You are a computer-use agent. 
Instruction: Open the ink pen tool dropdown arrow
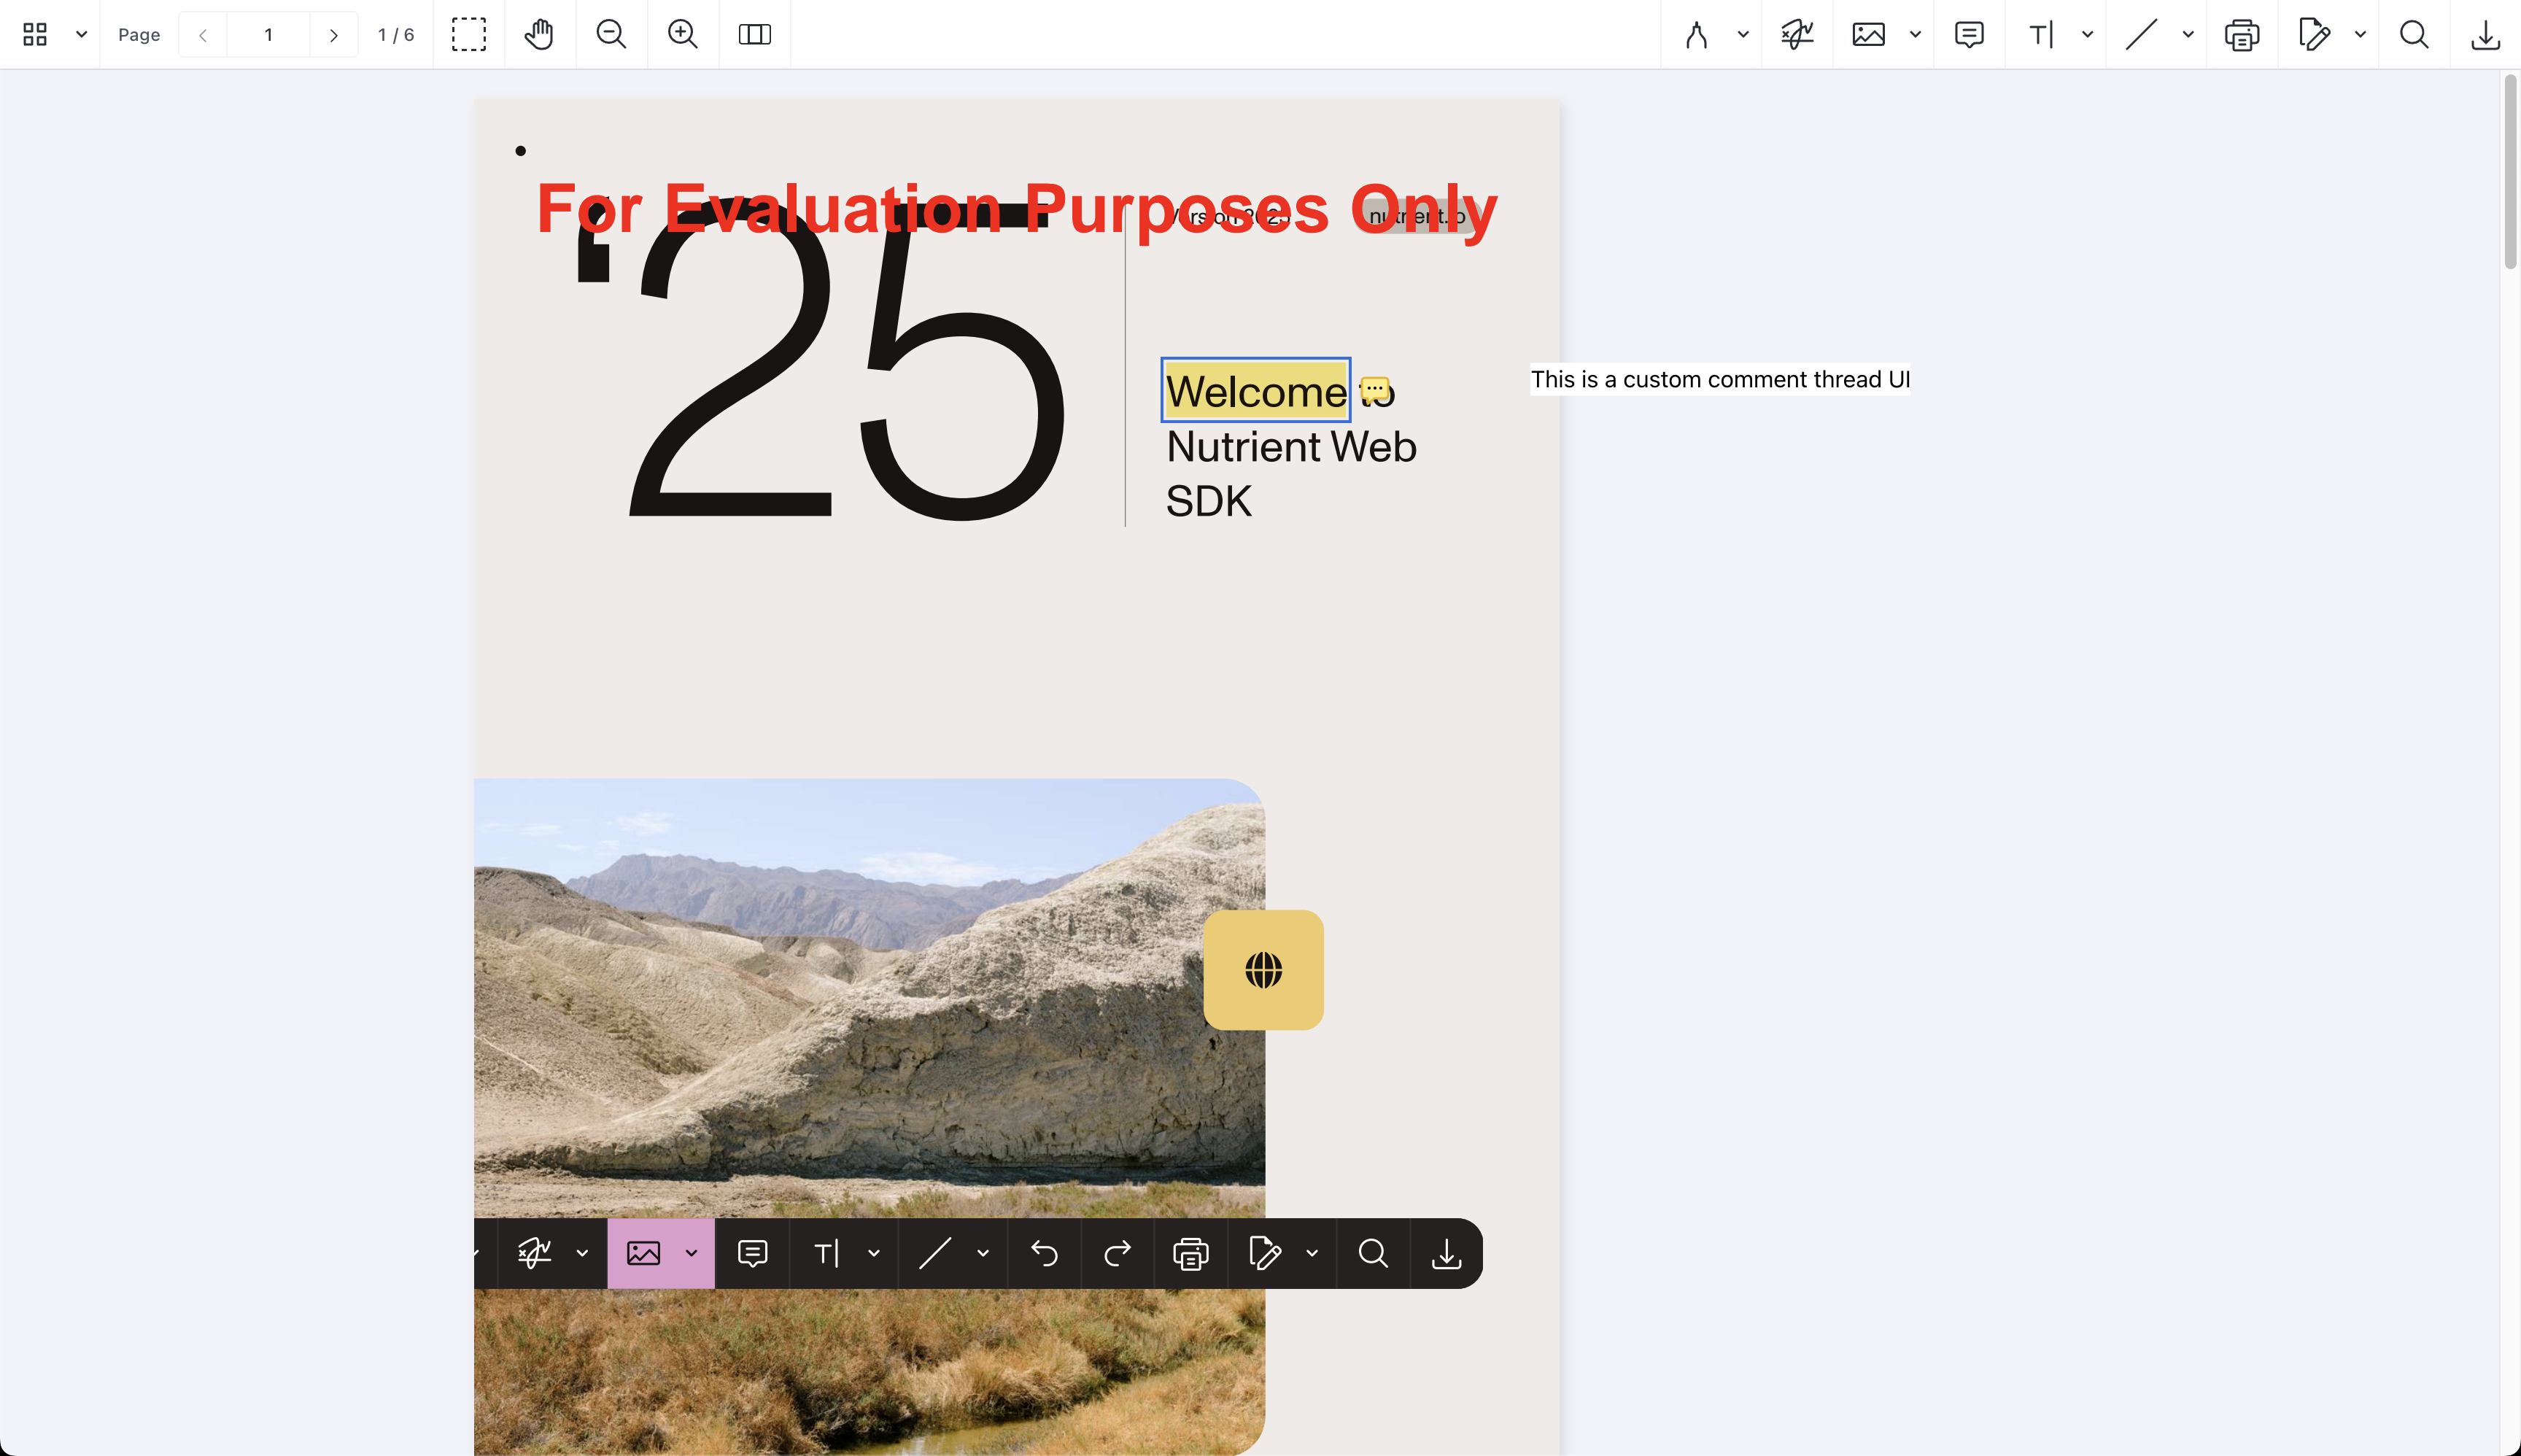click(x=1743, y=35)
